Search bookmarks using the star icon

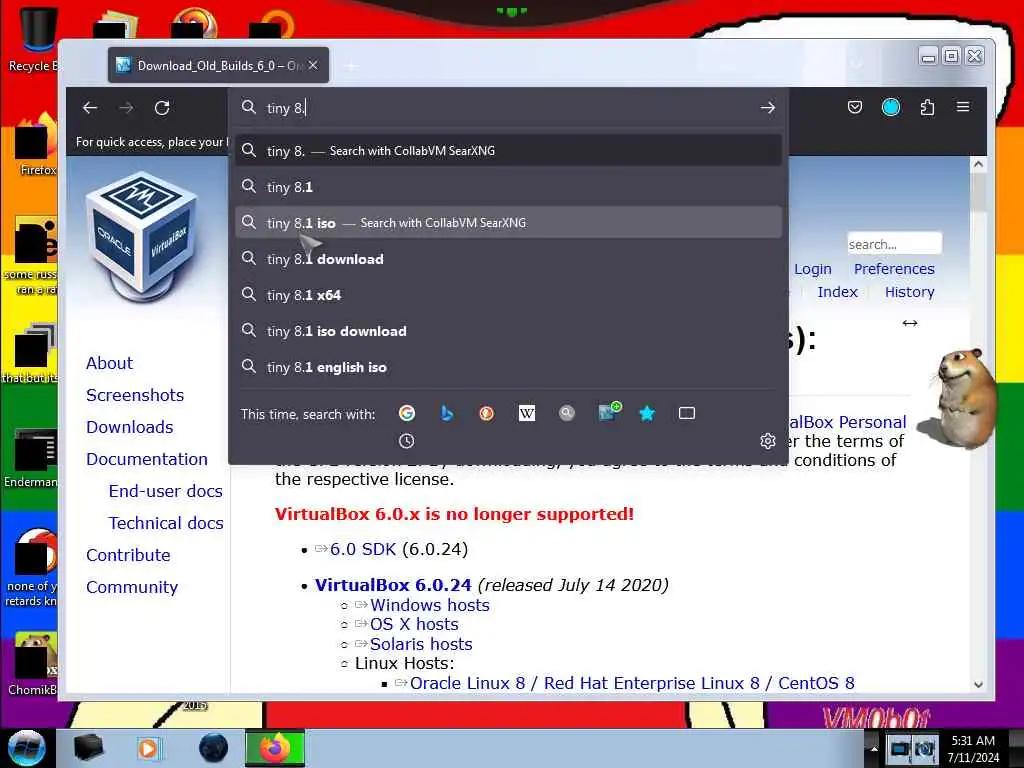(647, 413)
